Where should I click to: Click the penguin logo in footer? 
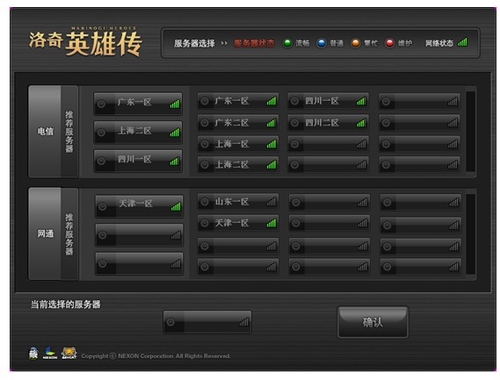pos(33,353)
